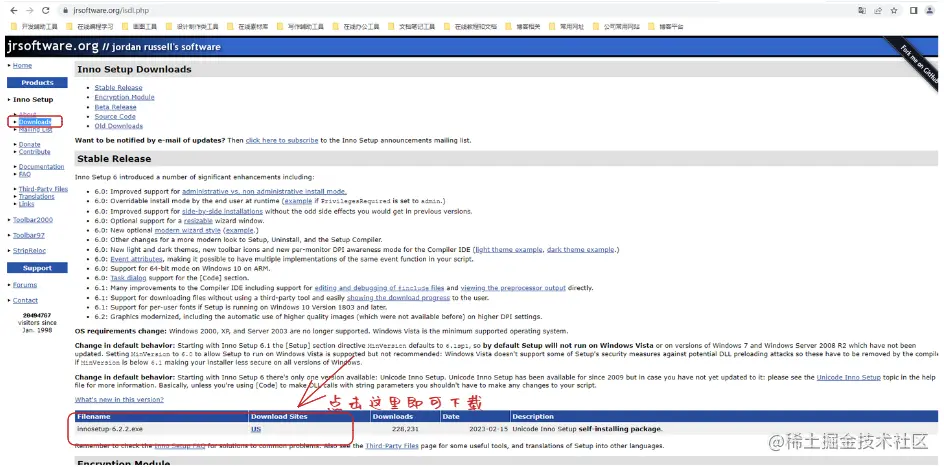Viewport: 944px width, 467px height.
Task: Open the 写作辅助工具 bookmark folder
Action: click(300, 26)
